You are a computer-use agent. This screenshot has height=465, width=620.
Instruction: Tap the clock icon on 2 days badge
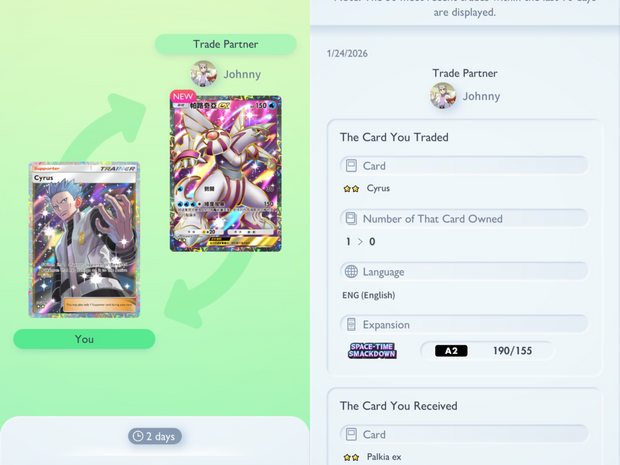[x=138, y=436]
